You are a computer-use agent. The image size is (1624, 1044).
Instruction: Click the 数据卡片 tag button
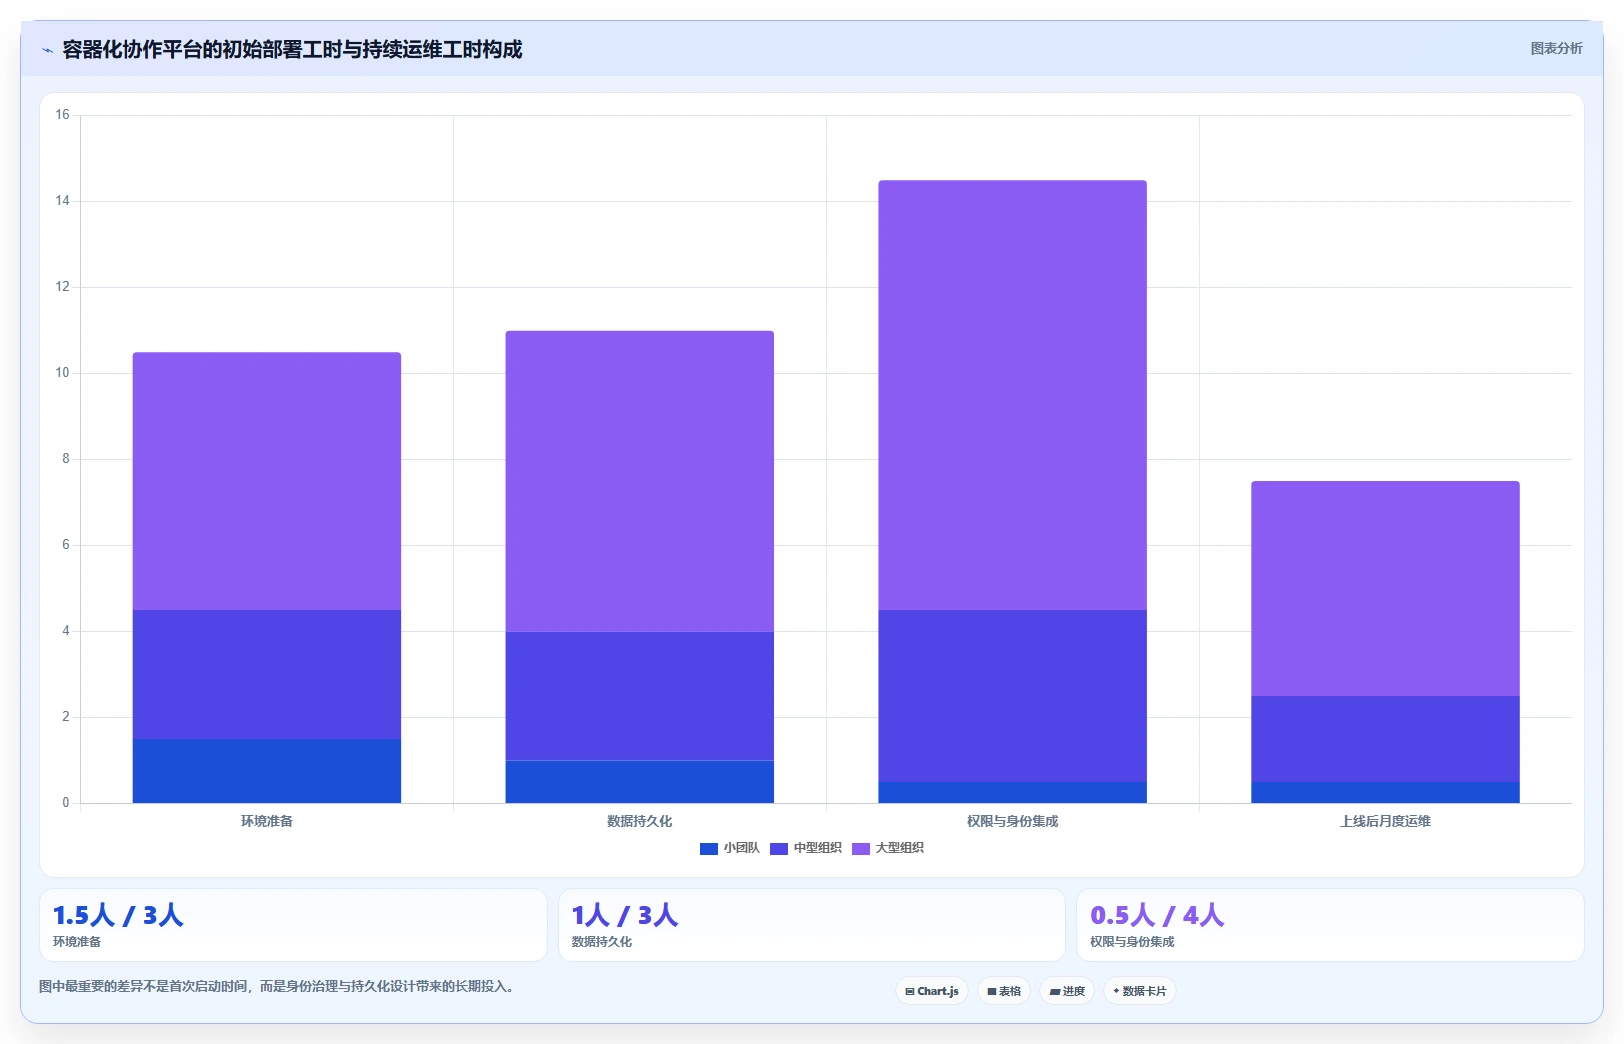click(x=1140, y=991)
